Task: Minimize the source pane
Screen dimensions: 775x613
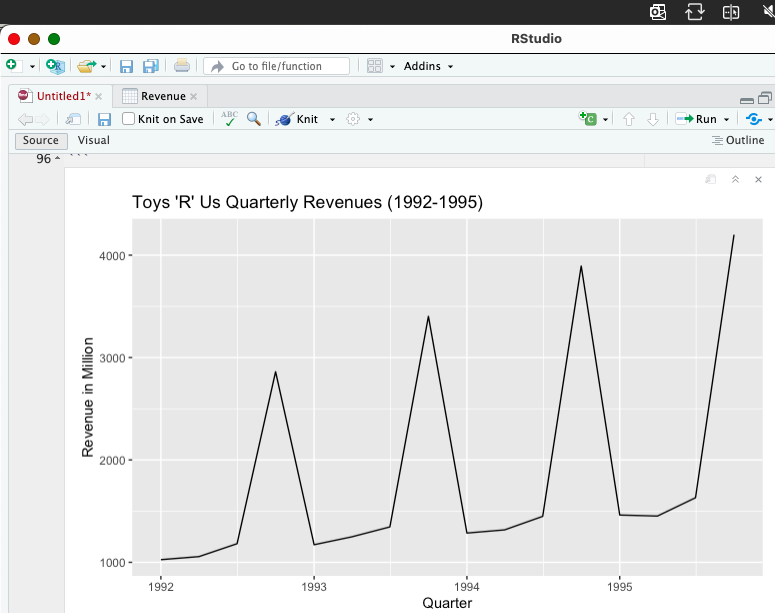Action: (x=747, y=100)
